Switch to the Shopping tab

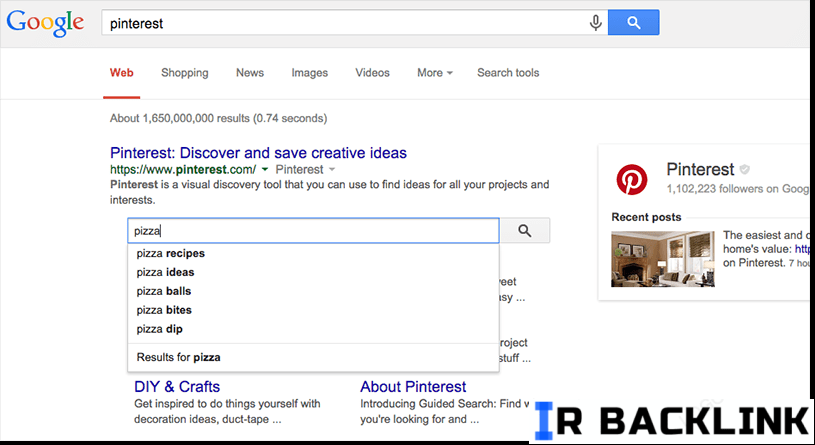(184, 73)
